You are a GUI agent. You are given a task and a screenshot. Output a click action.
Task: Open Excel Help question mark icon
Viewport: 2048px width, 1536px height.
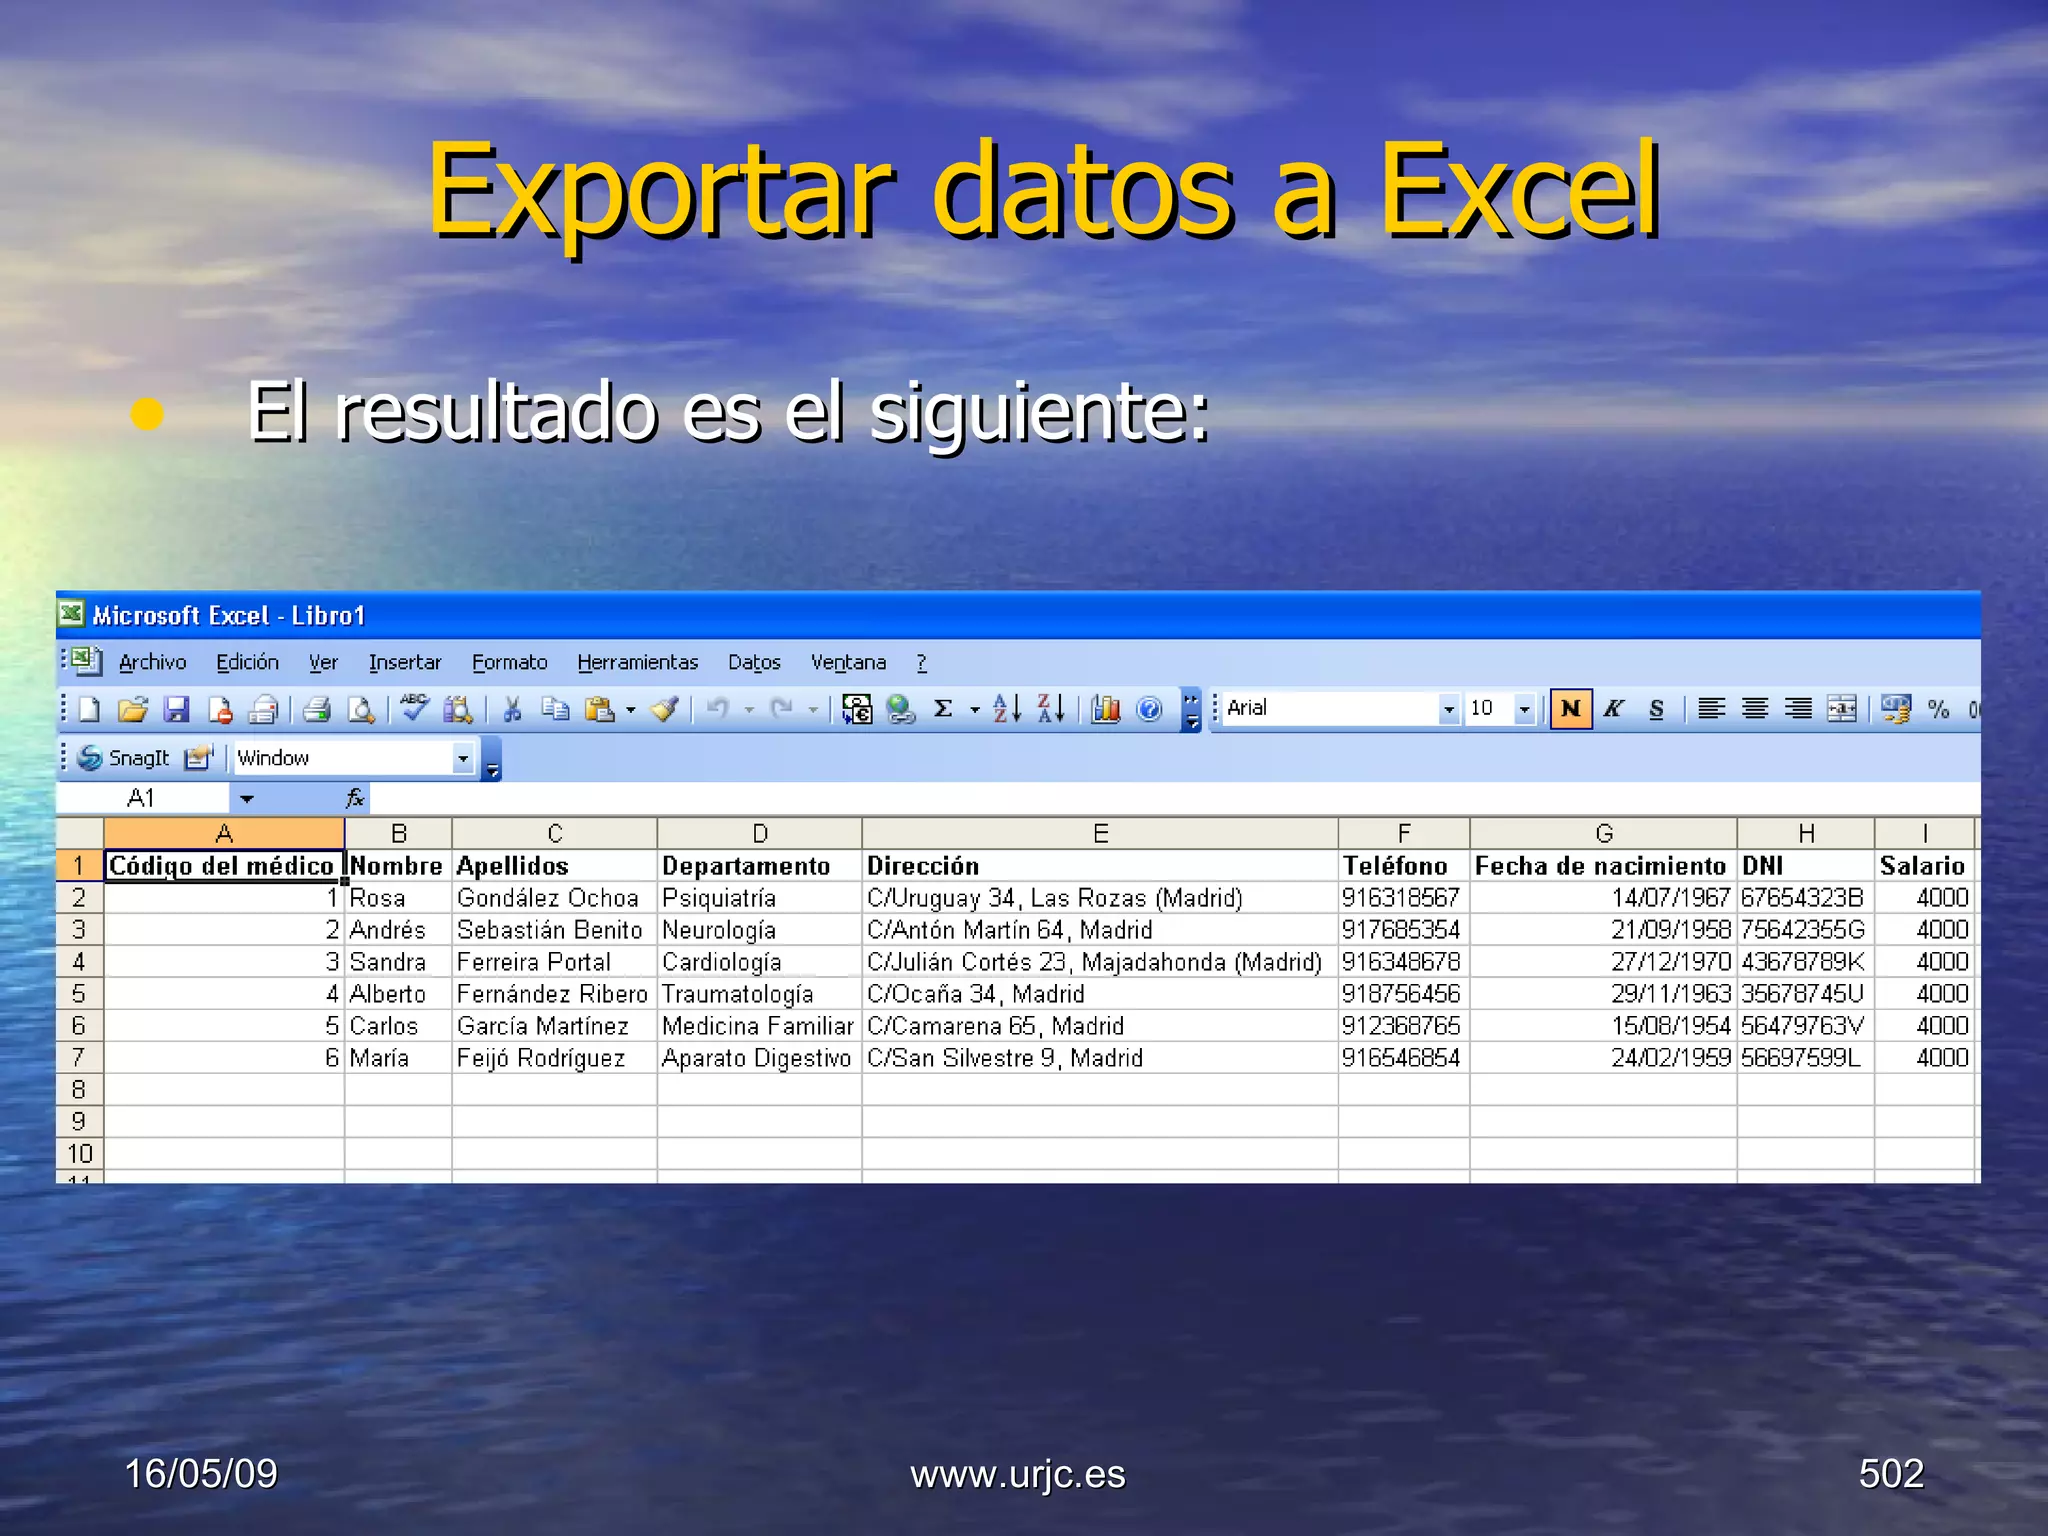pyautogui.click(x=1150, y=709)
